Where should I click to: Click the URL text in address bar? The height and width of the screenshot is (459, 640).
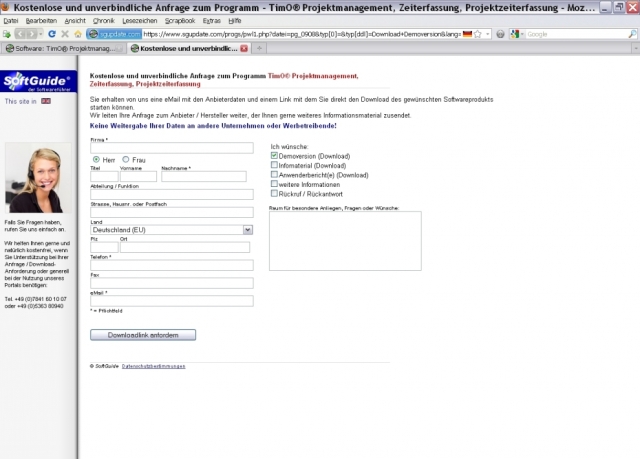pyautogui.click(x=302, y=34)
